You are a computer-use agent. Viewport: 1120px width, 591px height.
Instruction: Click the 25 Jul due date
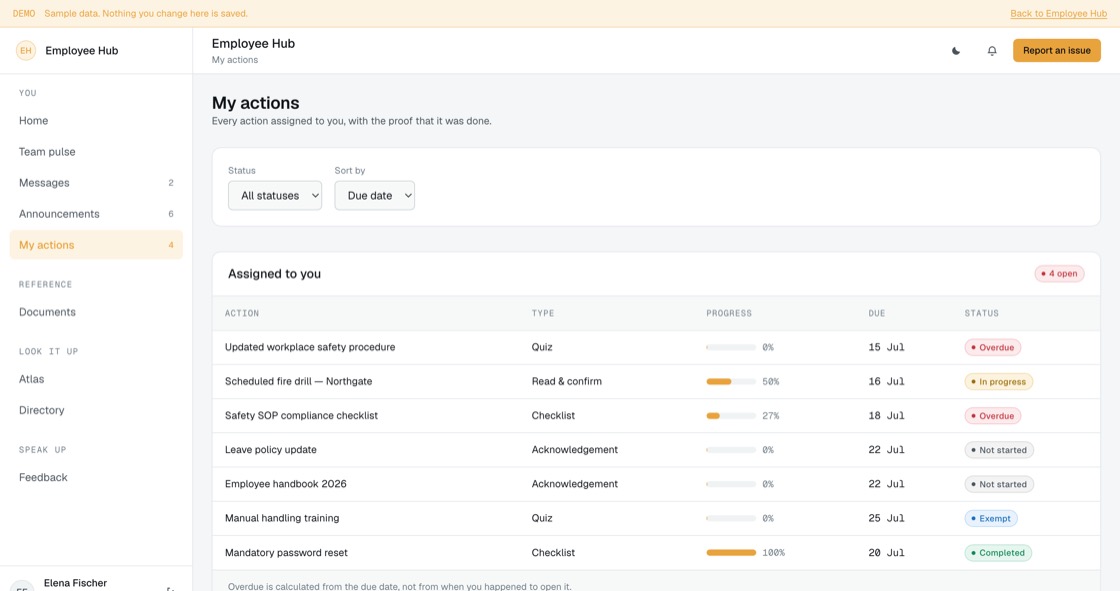click(886, 519)
